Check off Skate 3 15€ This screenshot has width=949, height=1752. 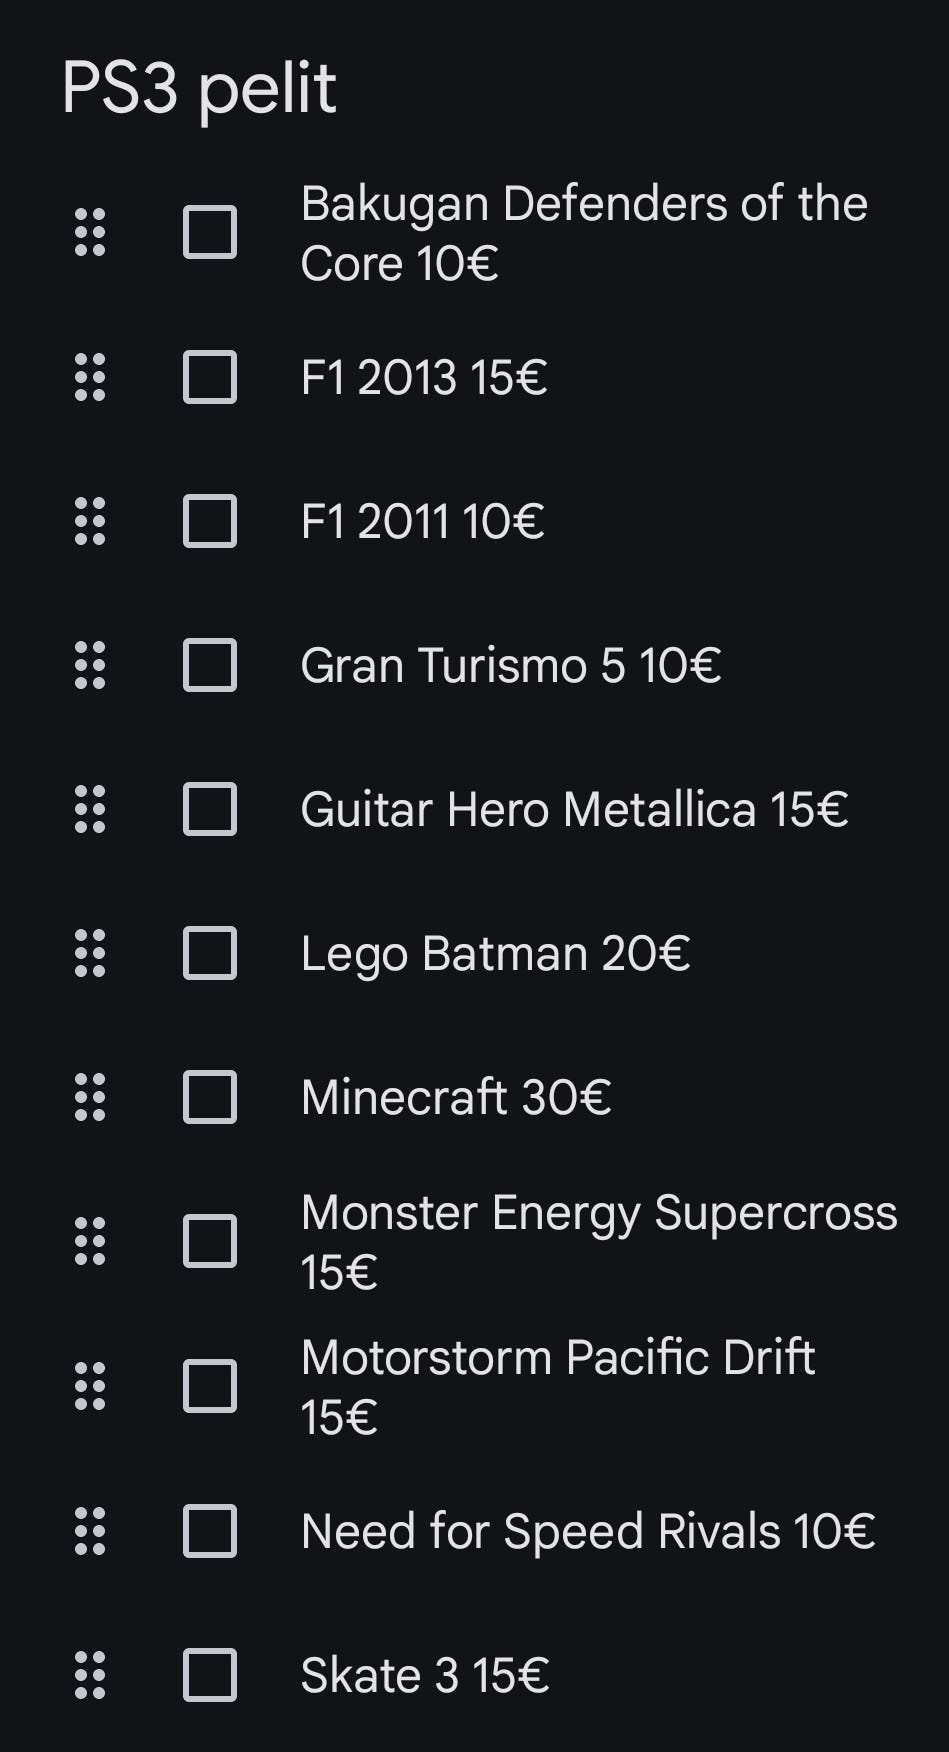(x=210, y=1675)
